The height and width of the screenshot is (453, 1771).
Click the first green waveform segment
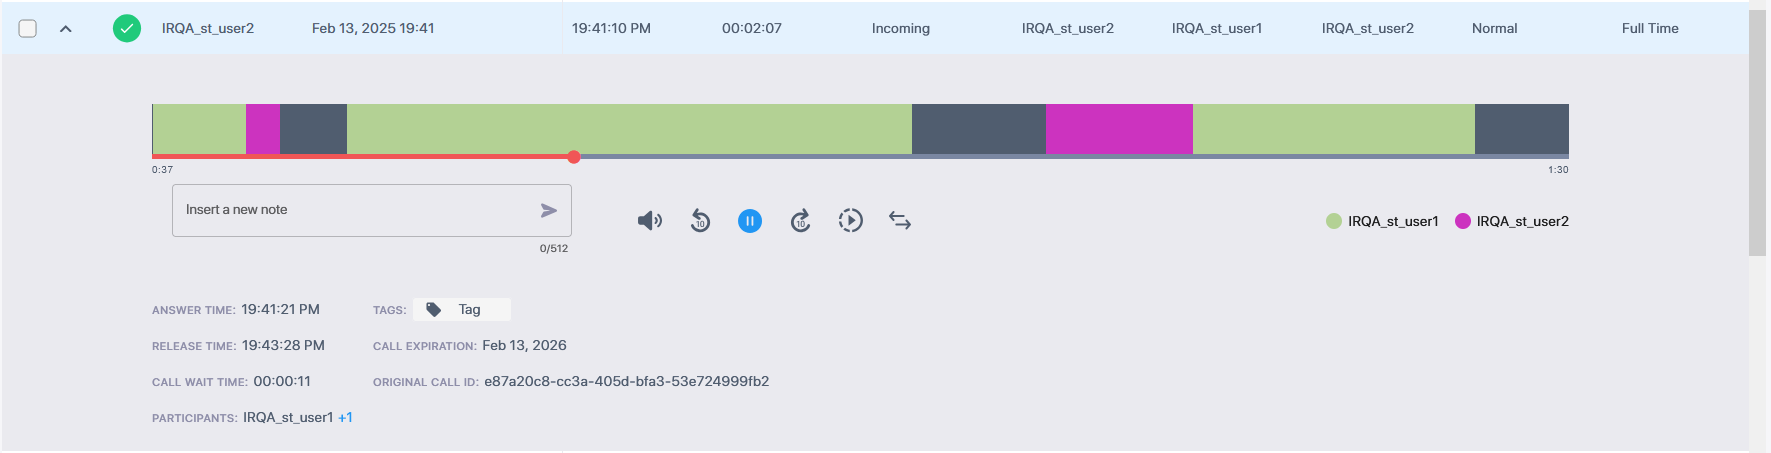pos(199,129)
